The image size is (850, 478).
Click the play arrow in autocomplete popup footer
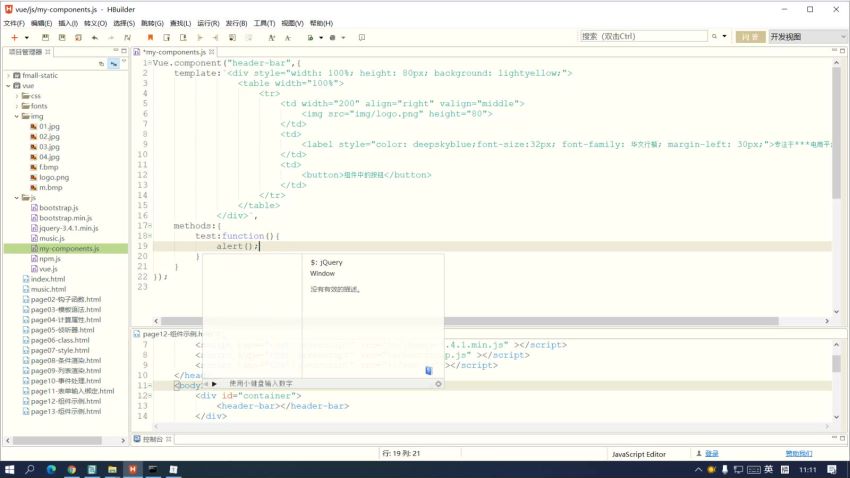coord(214,384)
